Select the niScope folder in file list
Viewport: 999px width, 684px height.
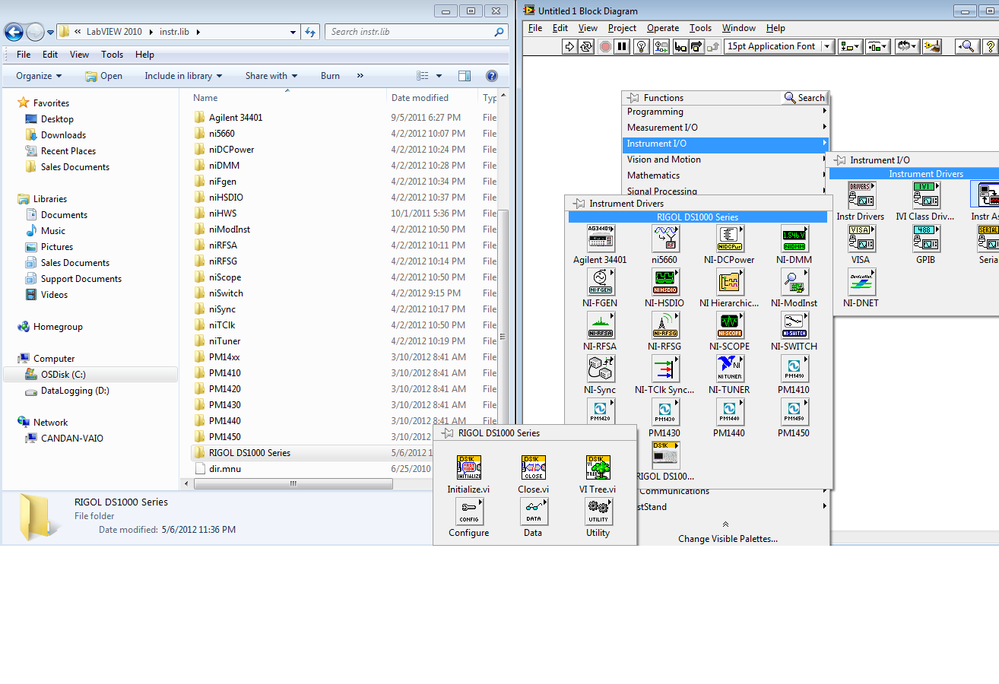pos(225,277)
